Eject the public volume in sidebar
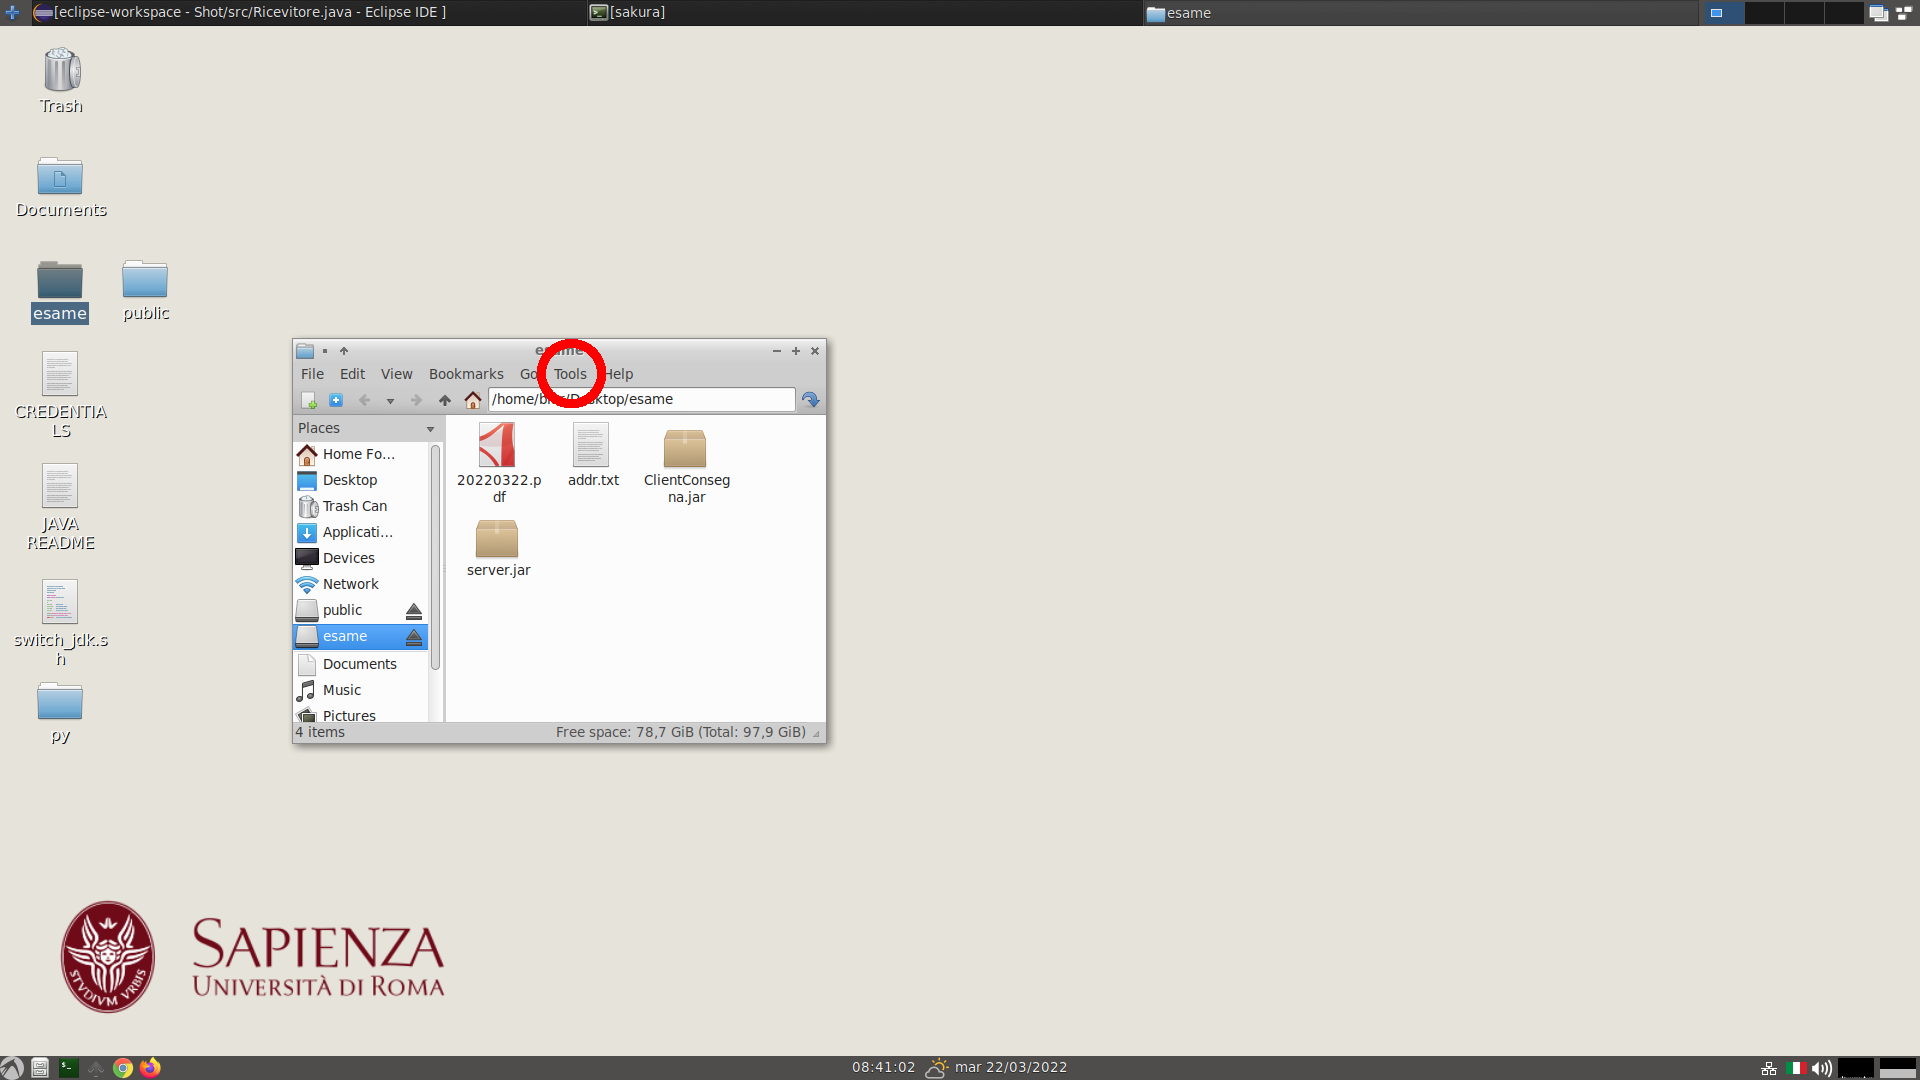Screen dimensions: 1920x1080 click(x=414, y=611)
